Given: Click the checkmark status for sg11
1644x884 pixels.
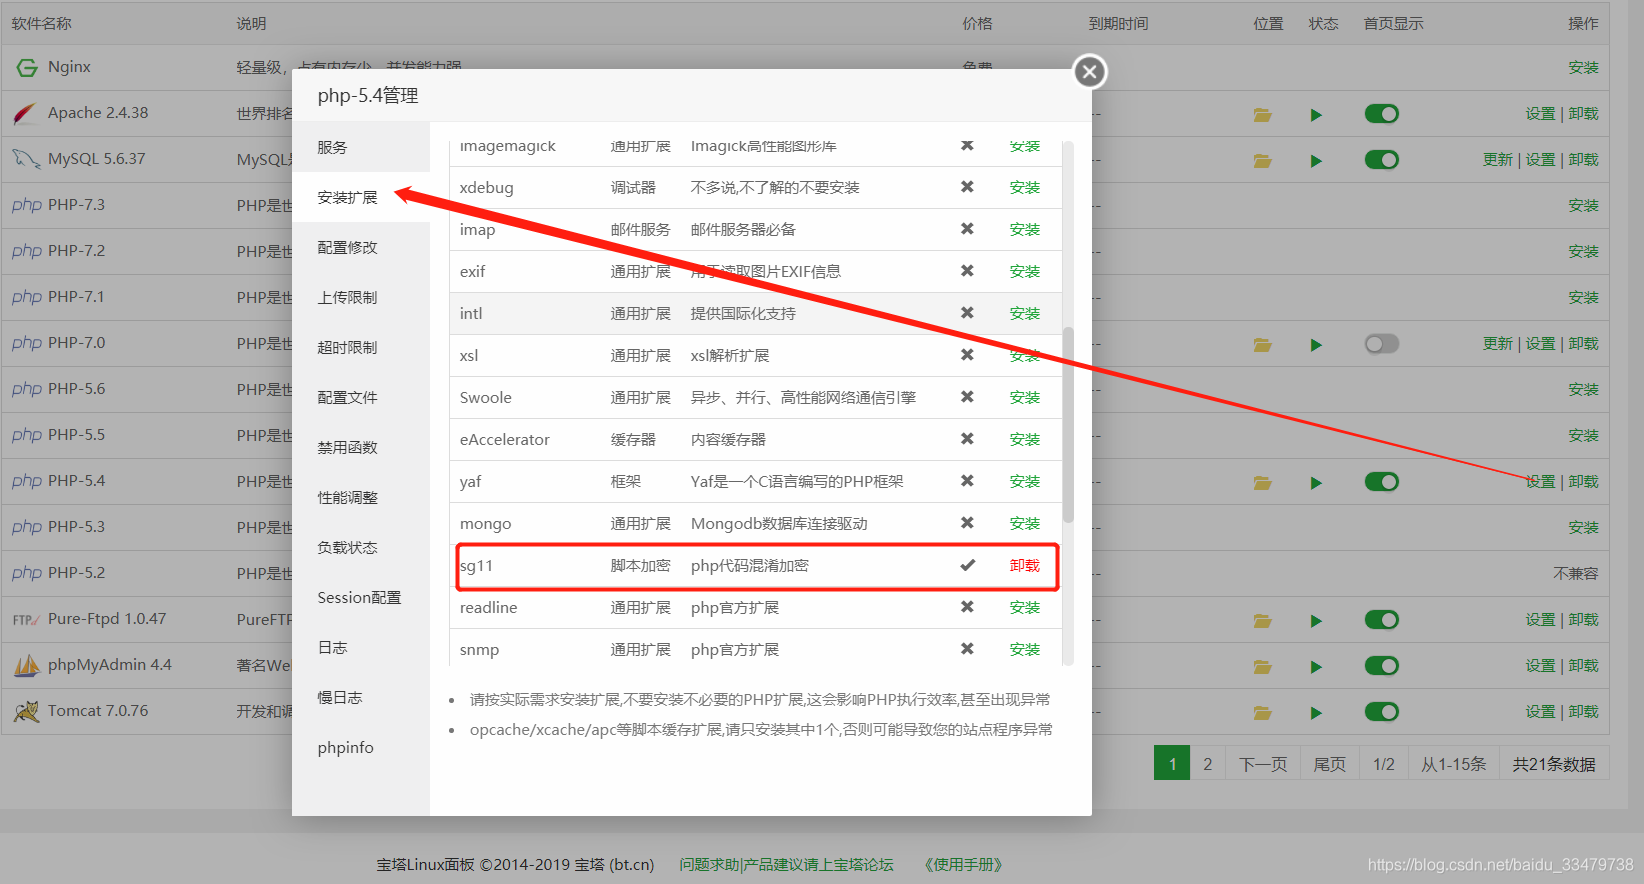Looking at the screenshot, I should (967, 565).
